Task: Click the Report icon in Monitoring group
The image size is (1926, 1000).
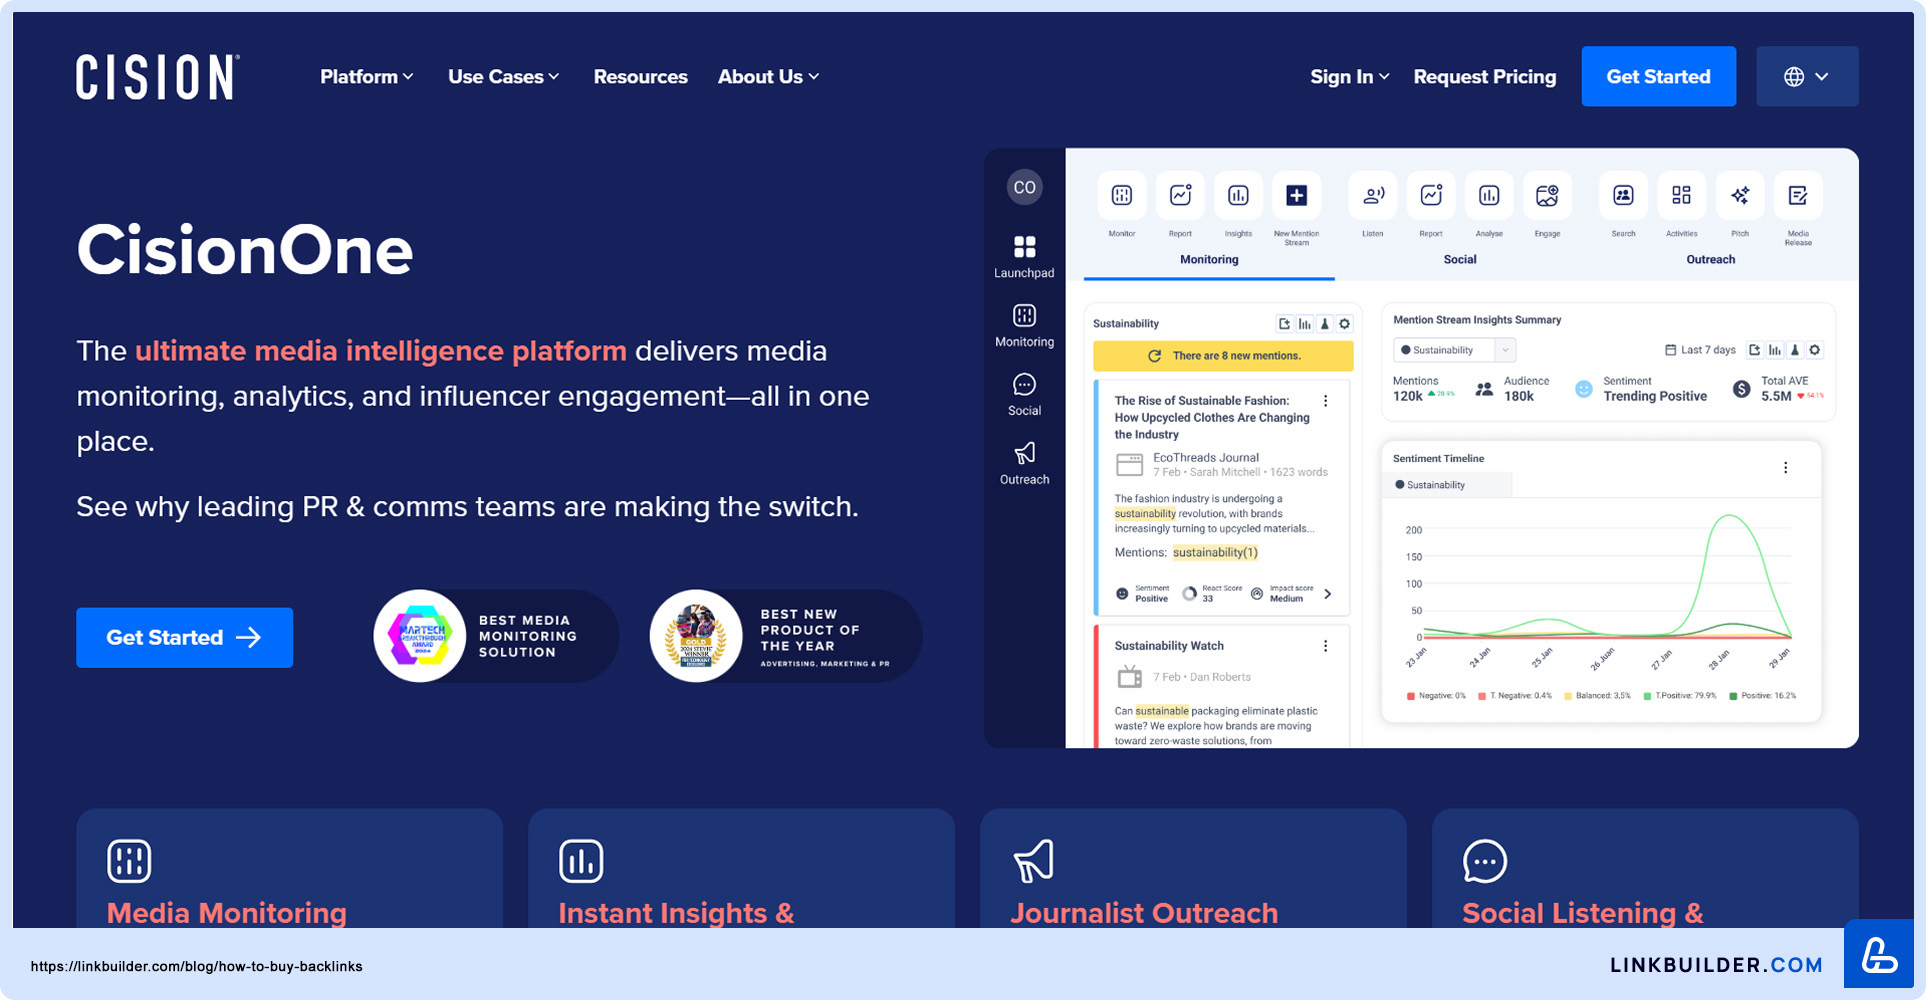Action: tap(1180, 195)
